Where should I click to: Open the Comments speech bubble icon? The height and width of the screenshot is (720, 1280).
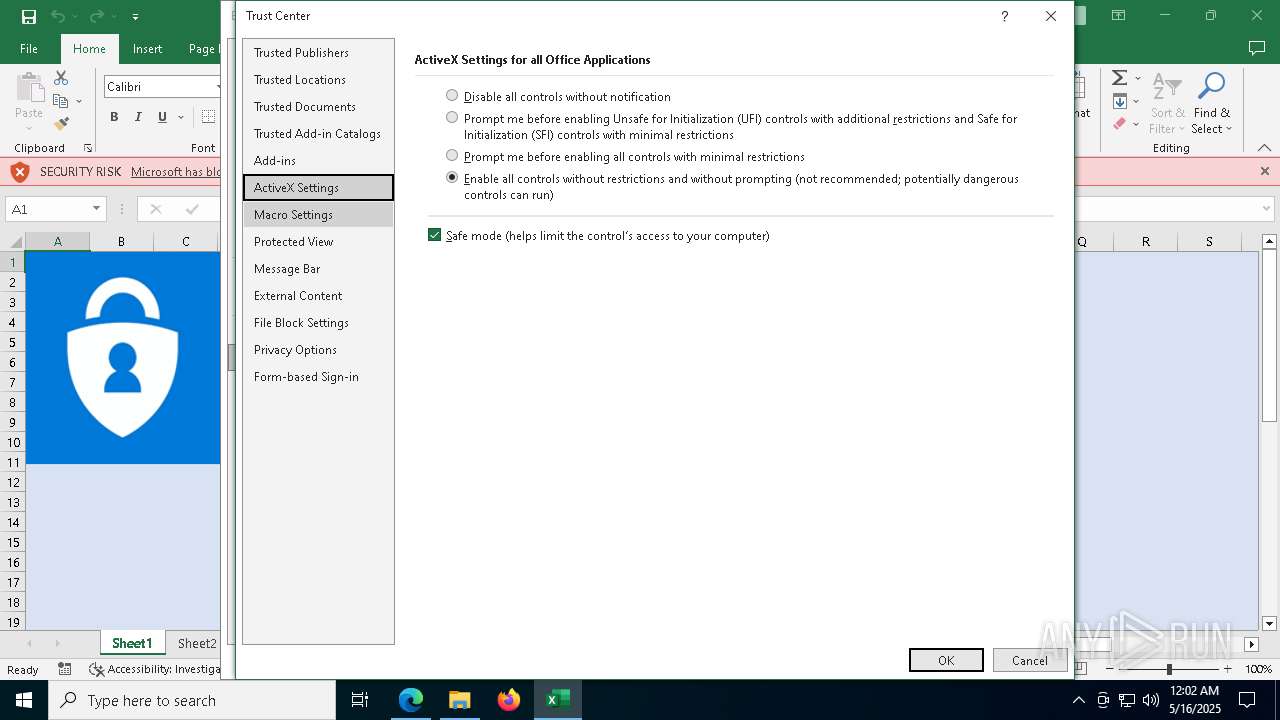click(x=1257, y=48)
